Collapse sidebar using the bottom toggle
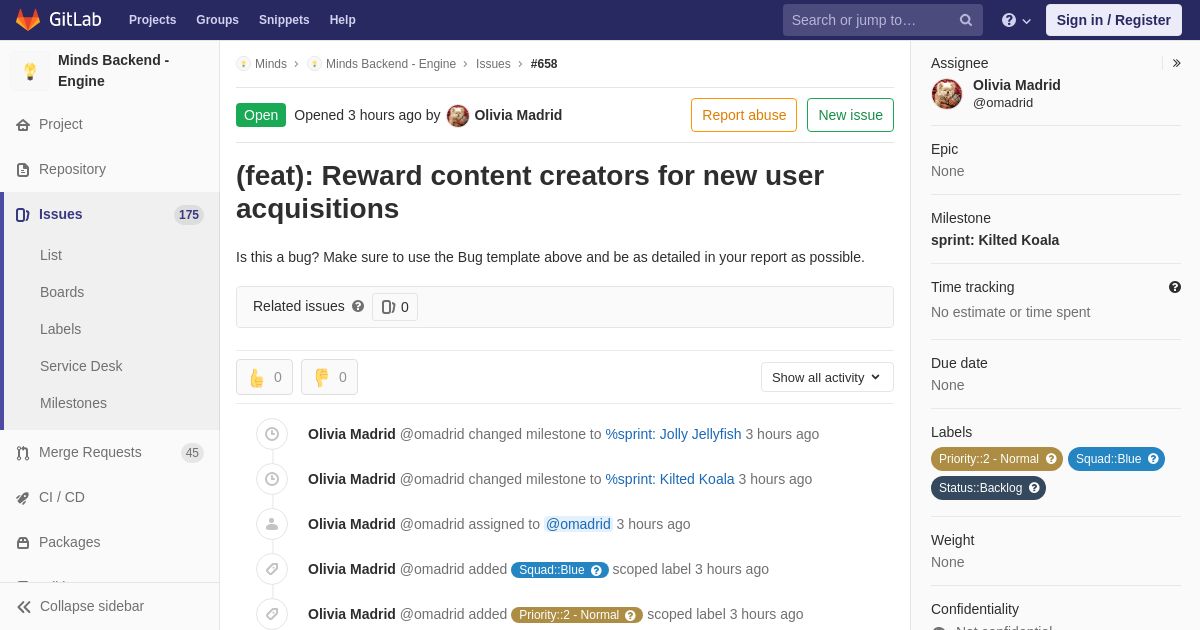1200x630 pixels. pyautogui.click(x=80, y=606)
